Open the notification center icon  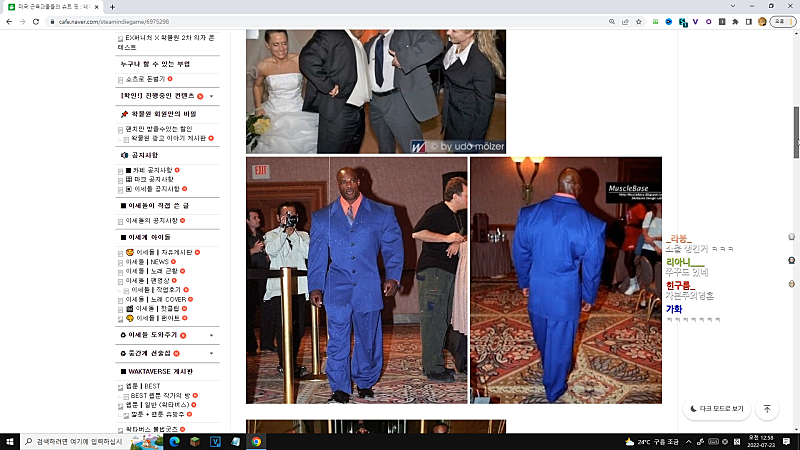pos(787,442)
